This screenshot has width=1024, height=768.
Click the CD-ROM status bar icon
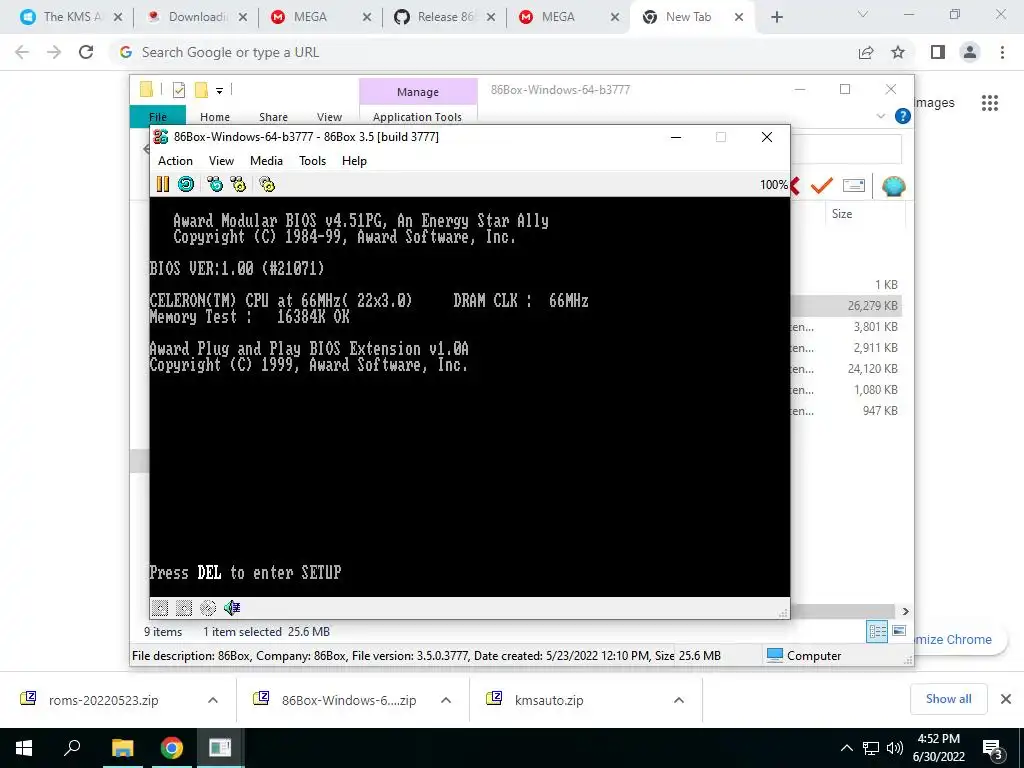tap(208, 608)
